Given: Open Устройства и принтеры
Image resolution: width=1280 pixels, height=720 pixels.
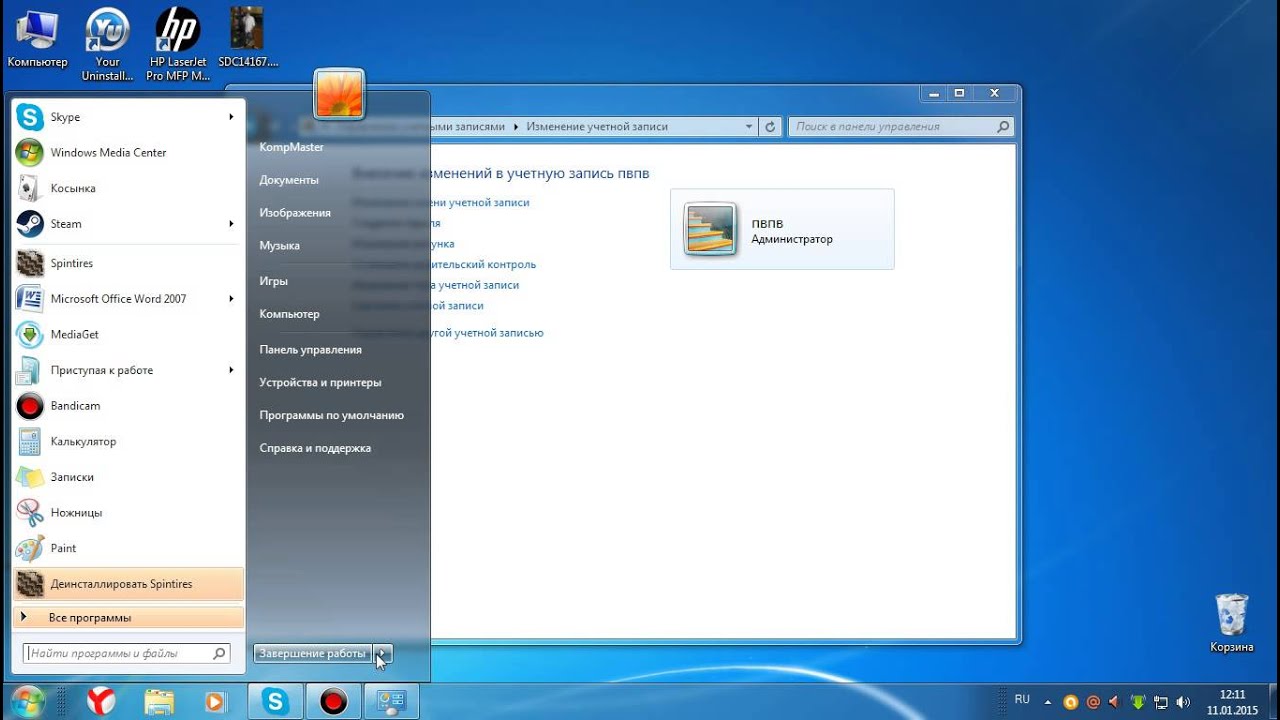Looking at the screenshot, I should click(x=320, y=383).
